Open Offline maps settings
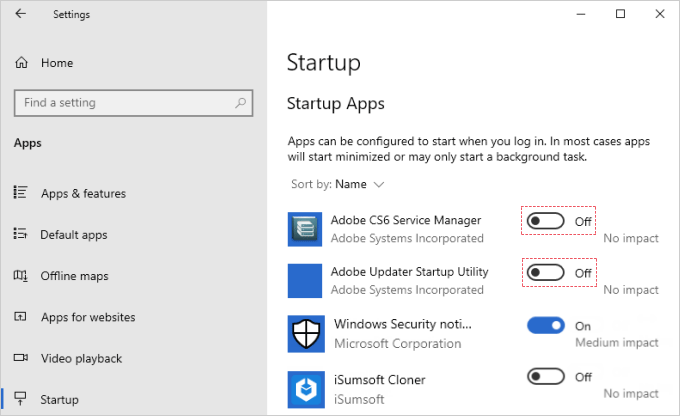Viewport: 680px width, 416px height. (x=75, y=276)
